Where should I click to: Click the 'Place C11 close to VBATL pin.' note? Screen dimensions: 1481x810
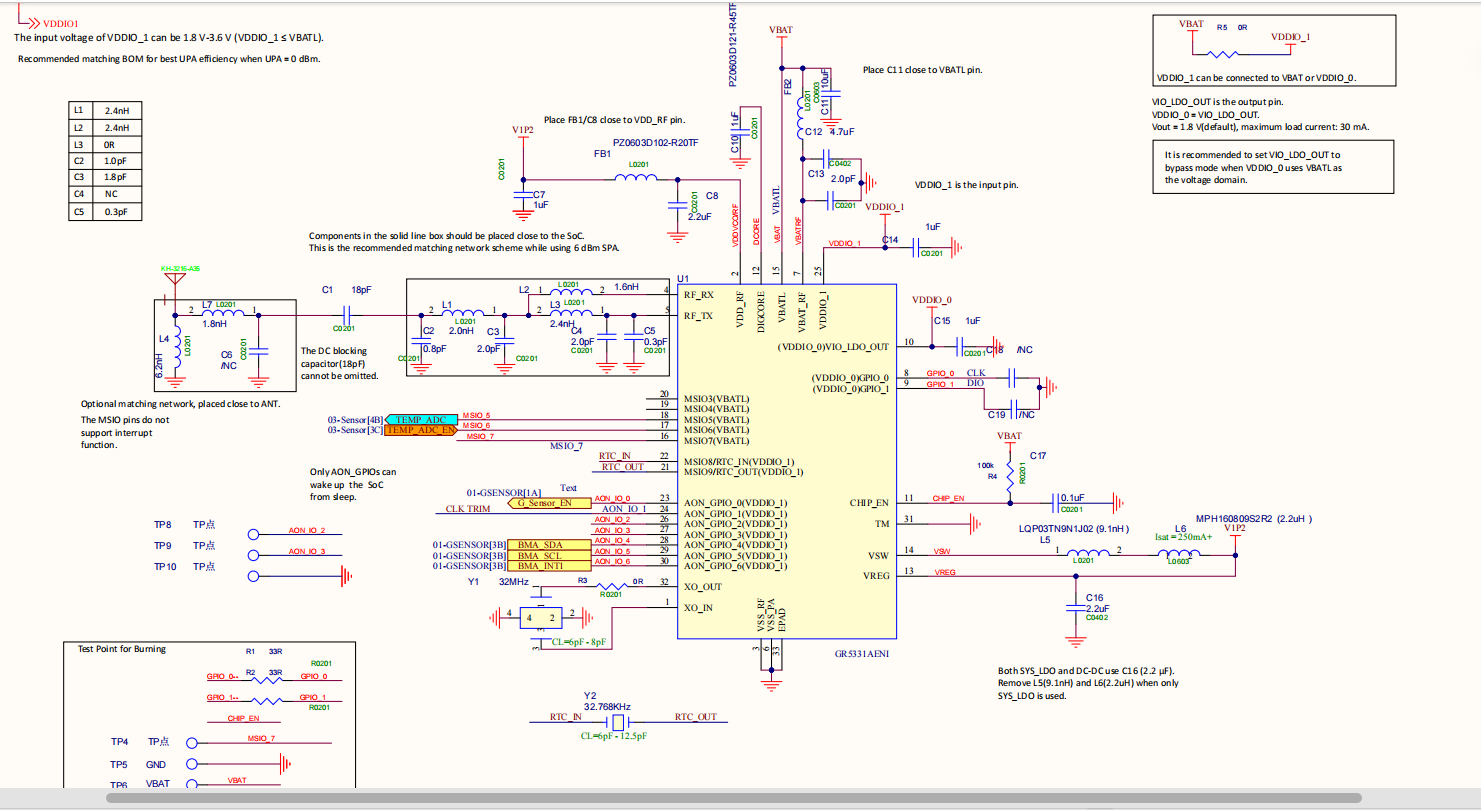[922, 70]
